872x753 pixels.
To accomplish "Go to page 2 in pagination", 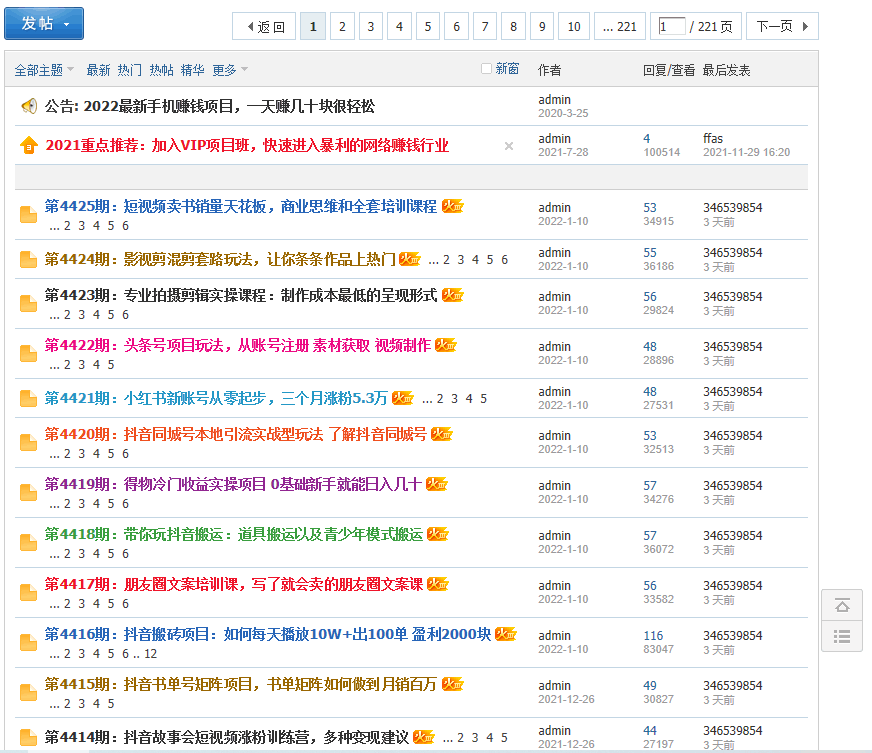I will tap(342, 26).
